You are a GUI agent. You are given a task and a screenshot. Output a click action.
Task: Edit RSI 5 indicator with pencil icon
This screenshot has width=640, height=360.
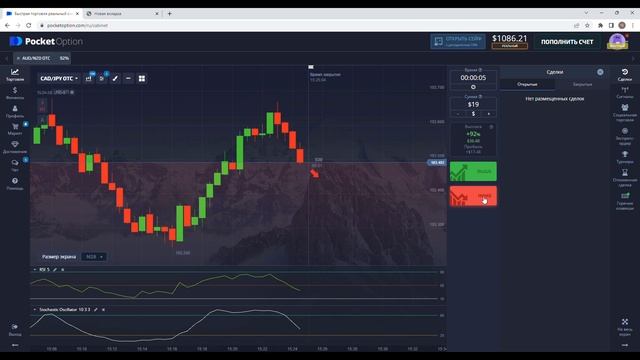click(55, 270)
